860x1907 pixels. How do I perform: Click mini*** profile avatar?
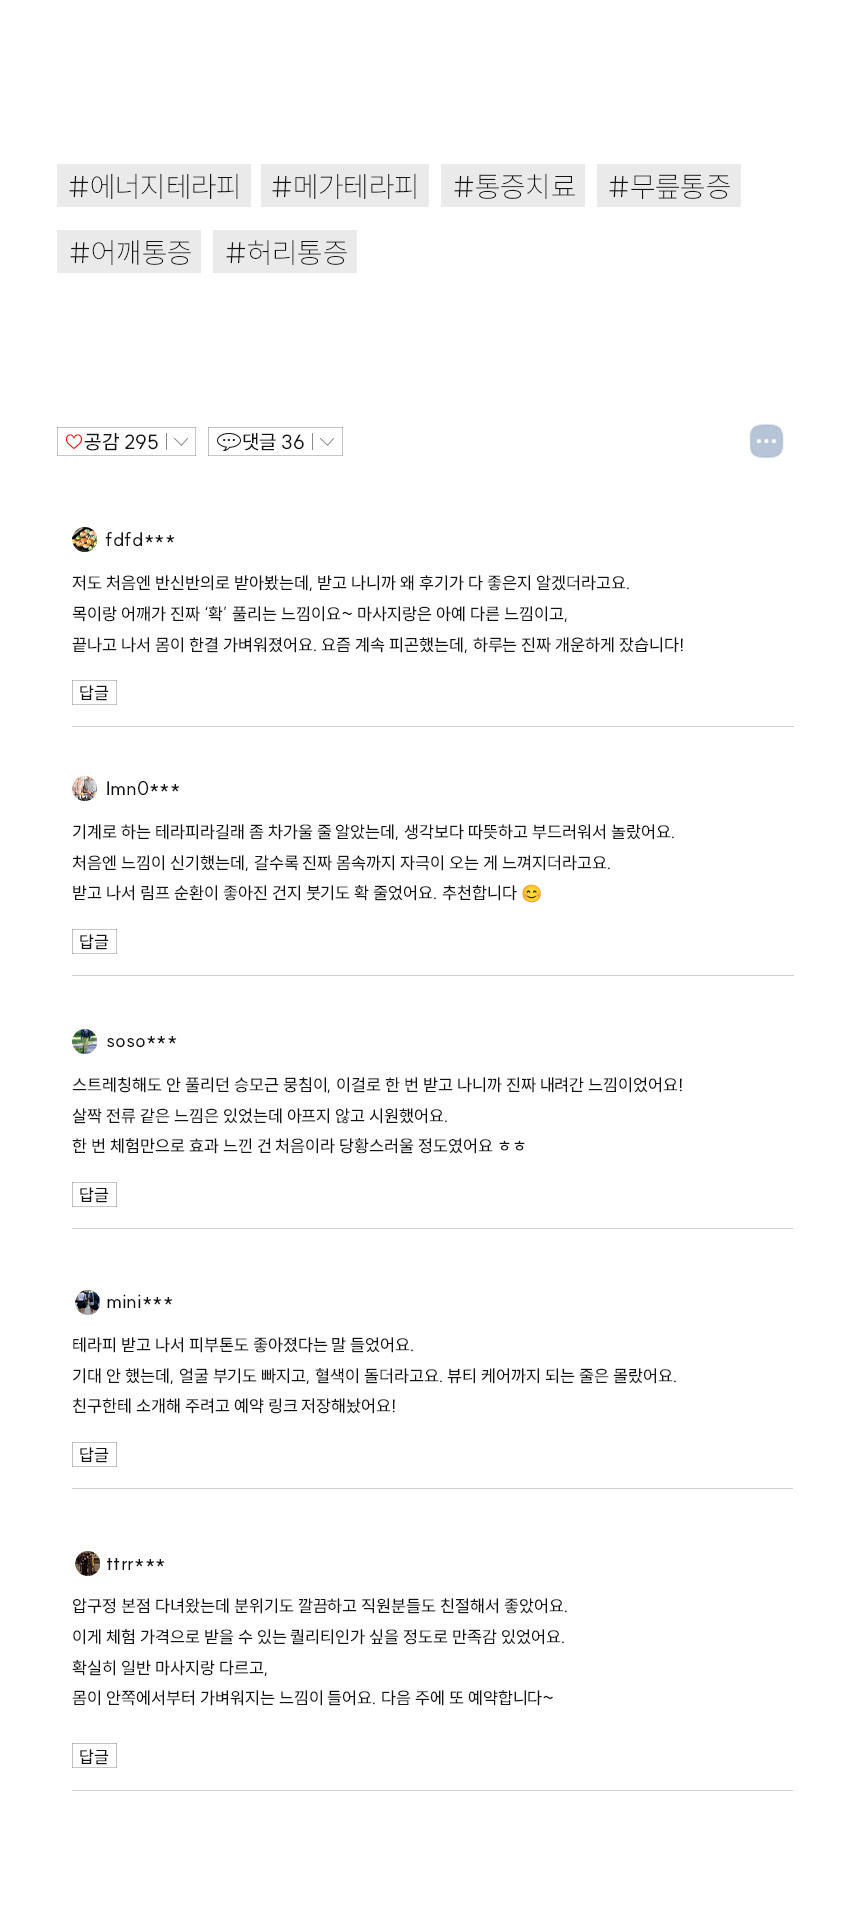pyautogui.click(x=87, y=1302)
